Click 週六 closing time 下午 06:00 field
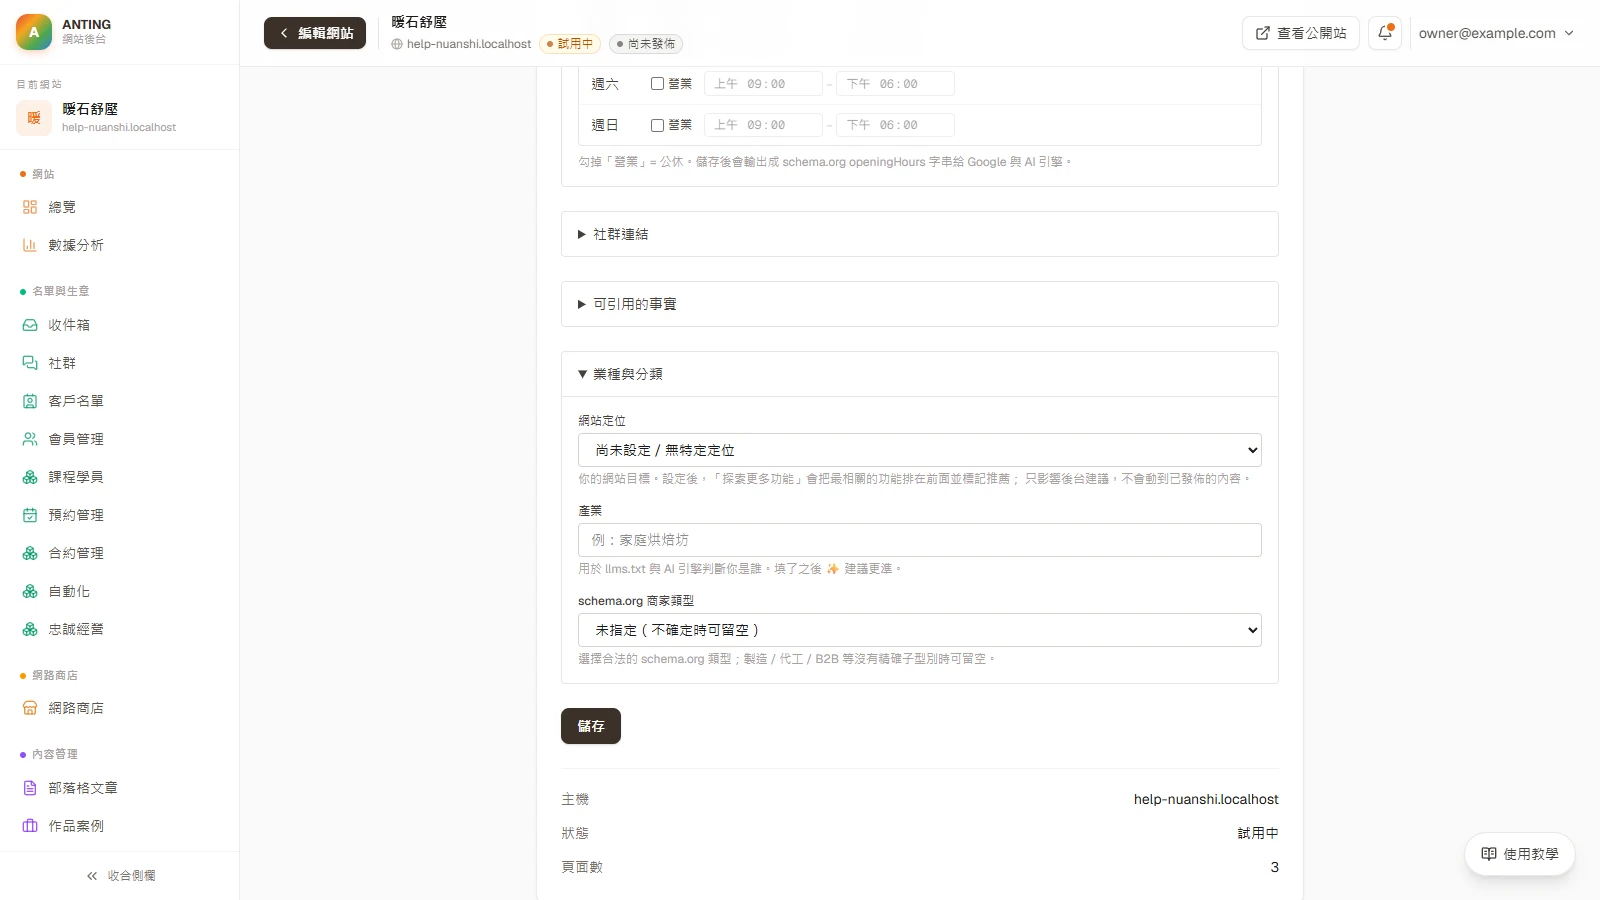1600x900 pixels. 895,84
